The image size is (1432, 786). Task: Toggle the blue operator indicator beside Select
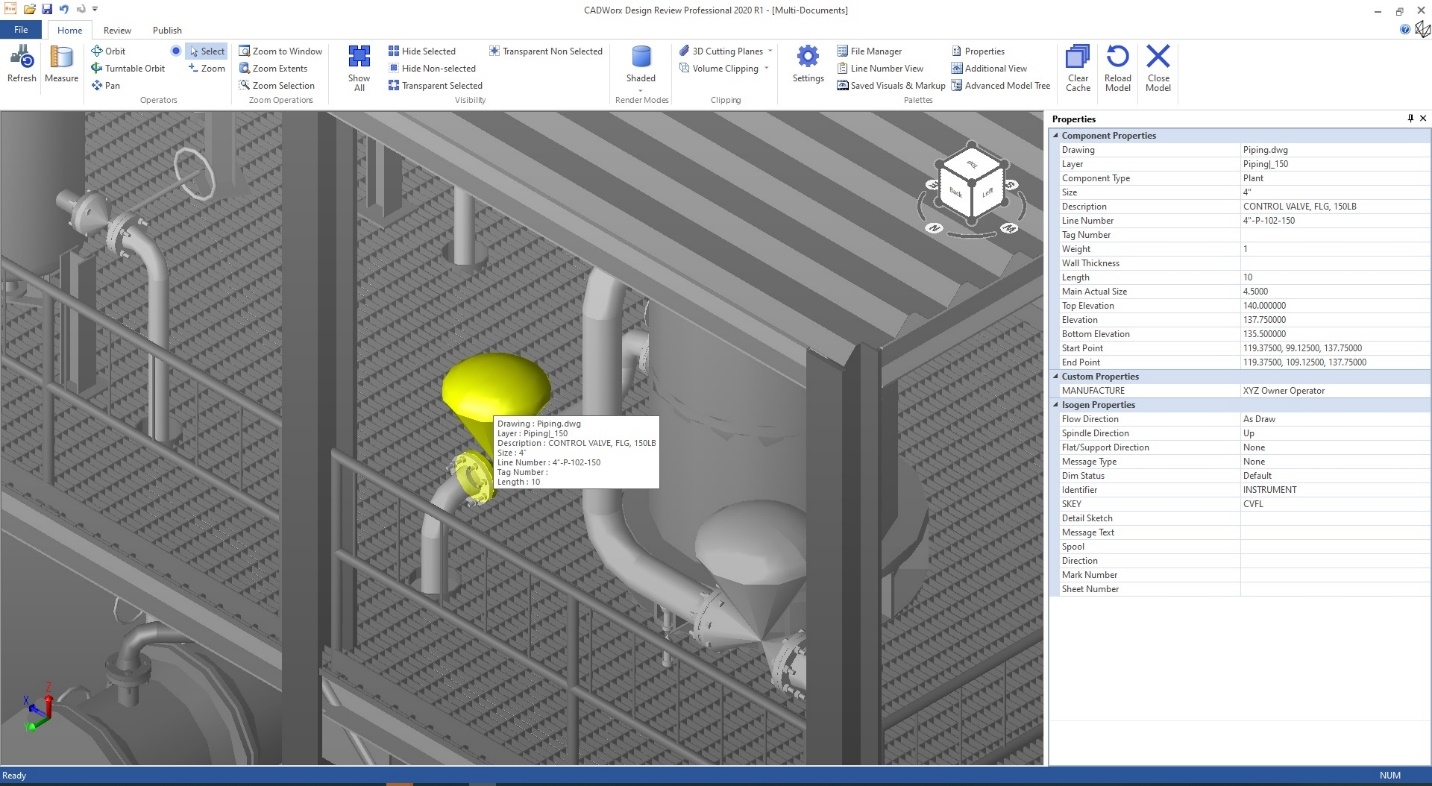(176, 51)
